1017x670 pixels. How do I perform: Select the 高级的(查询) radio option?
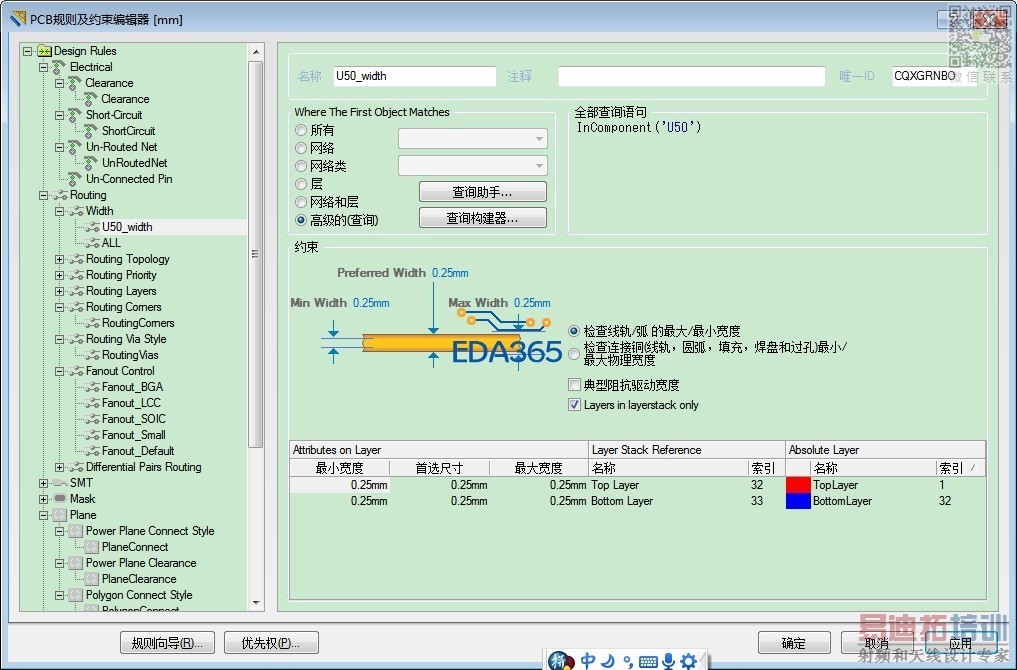(301, 221)
